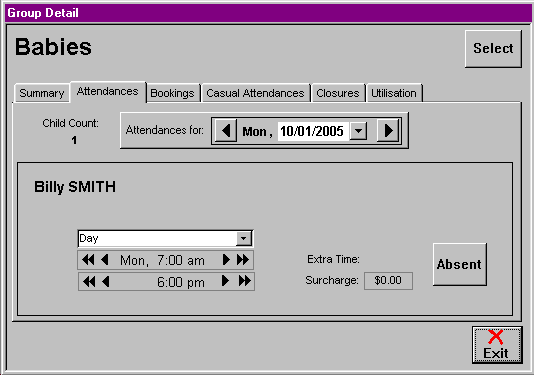The width and height of the screenshot is (534, 375).
Task: Open the date picker dropdown arrow
Action: [358, 131]
